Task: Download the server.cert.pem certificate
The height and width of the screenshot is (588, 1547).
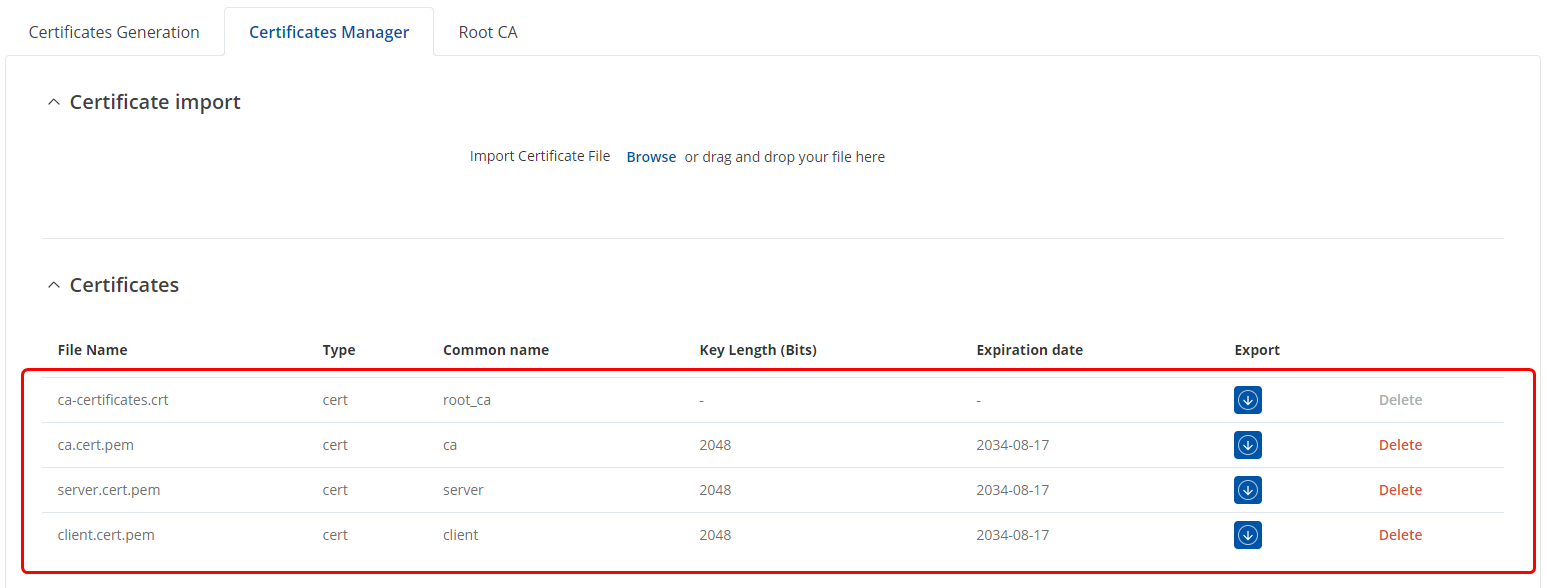Action: pos(1247,490)
